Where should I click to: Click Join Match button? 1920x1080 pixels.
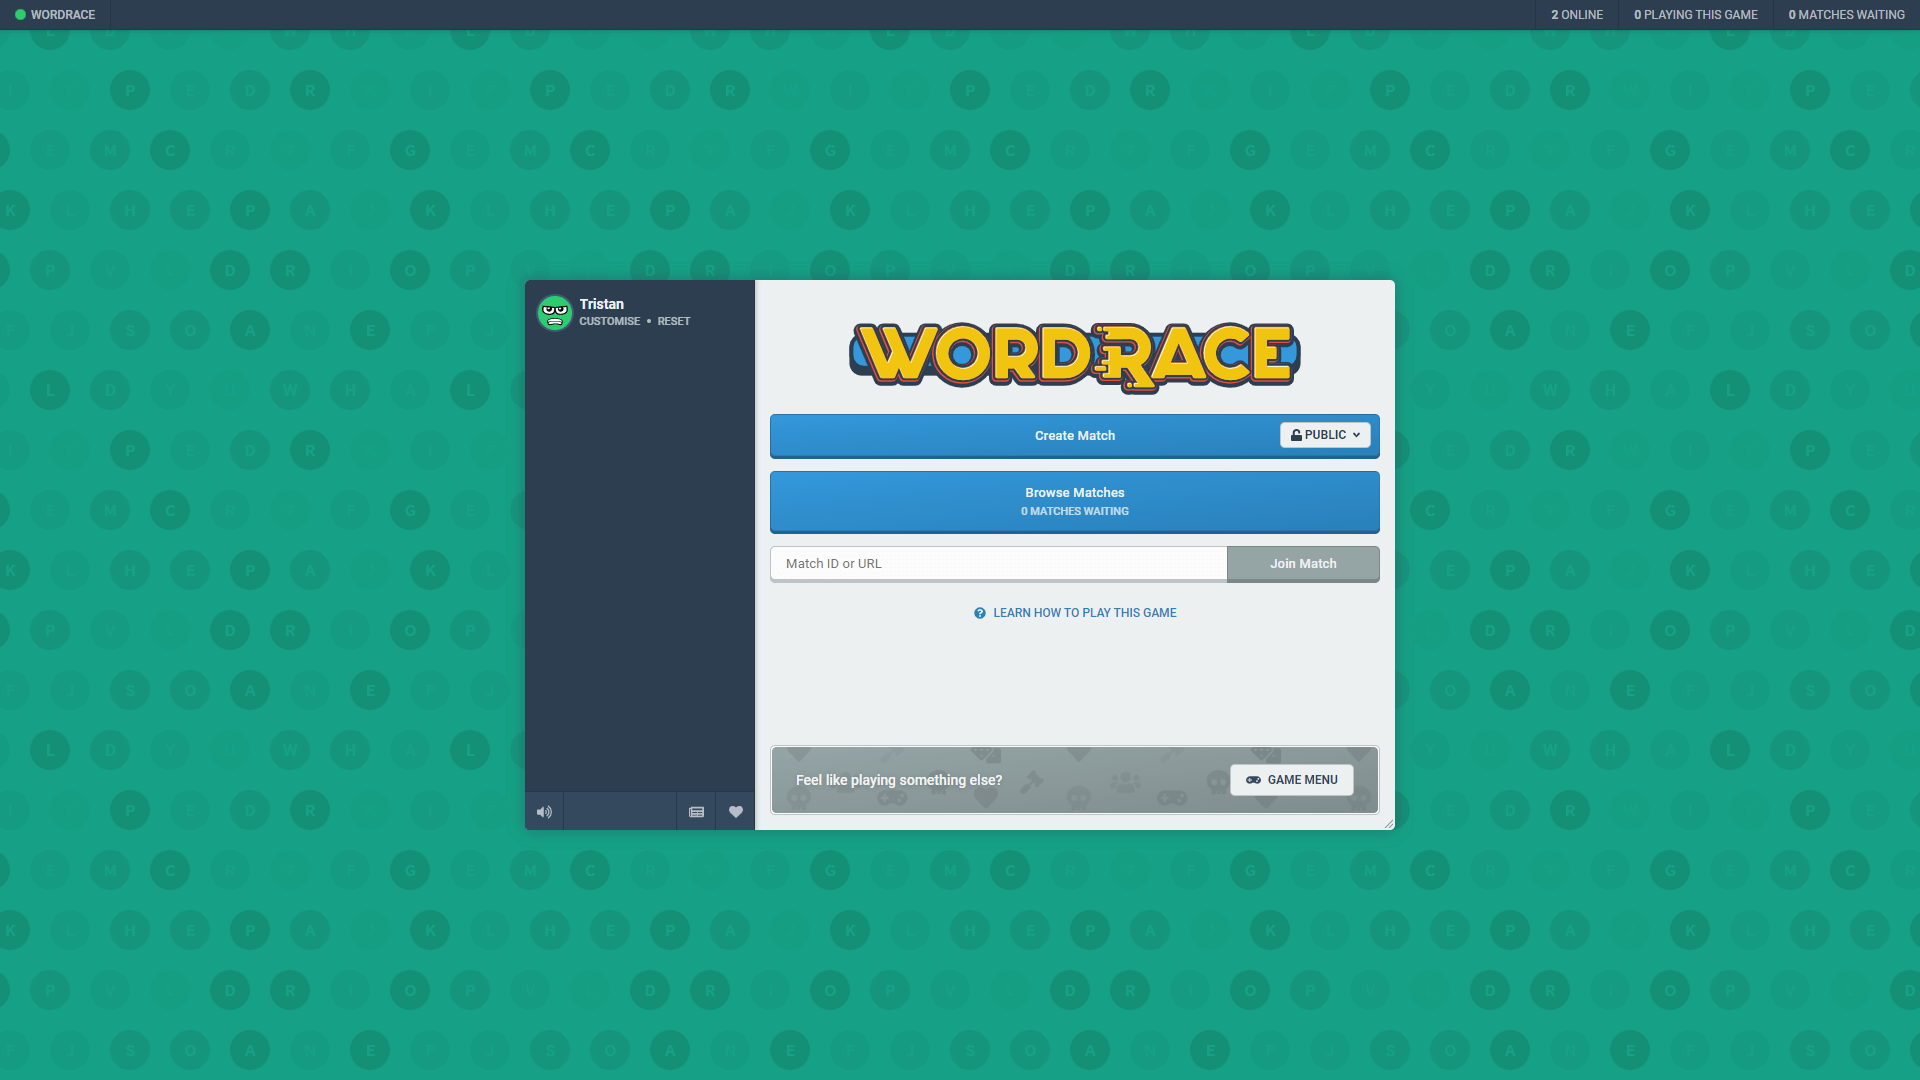1302,563
